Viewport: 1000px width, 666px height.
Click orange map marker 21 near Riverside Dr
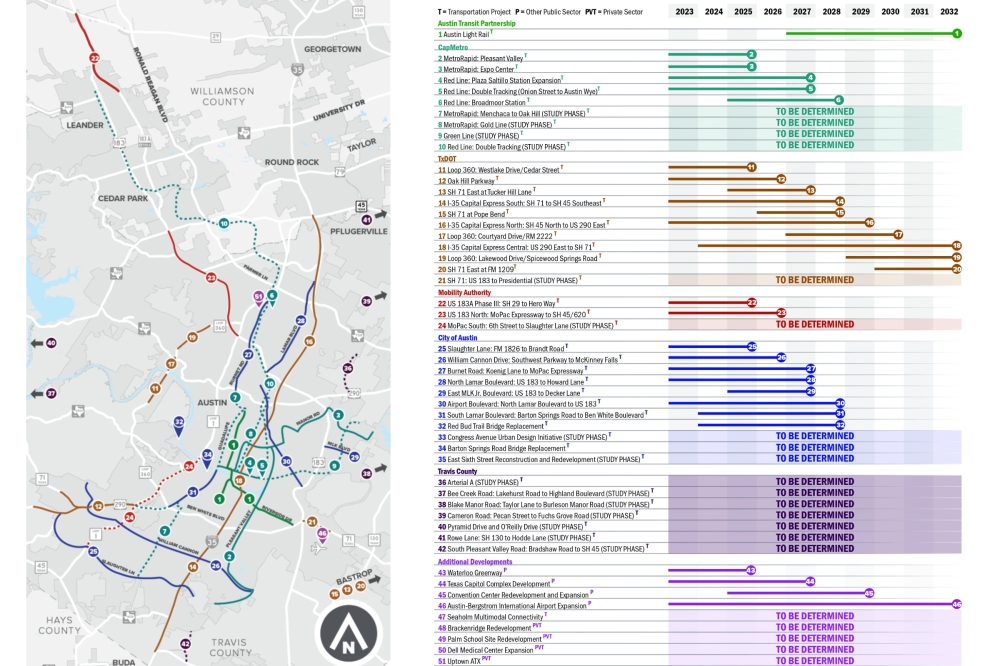(312, 522)
